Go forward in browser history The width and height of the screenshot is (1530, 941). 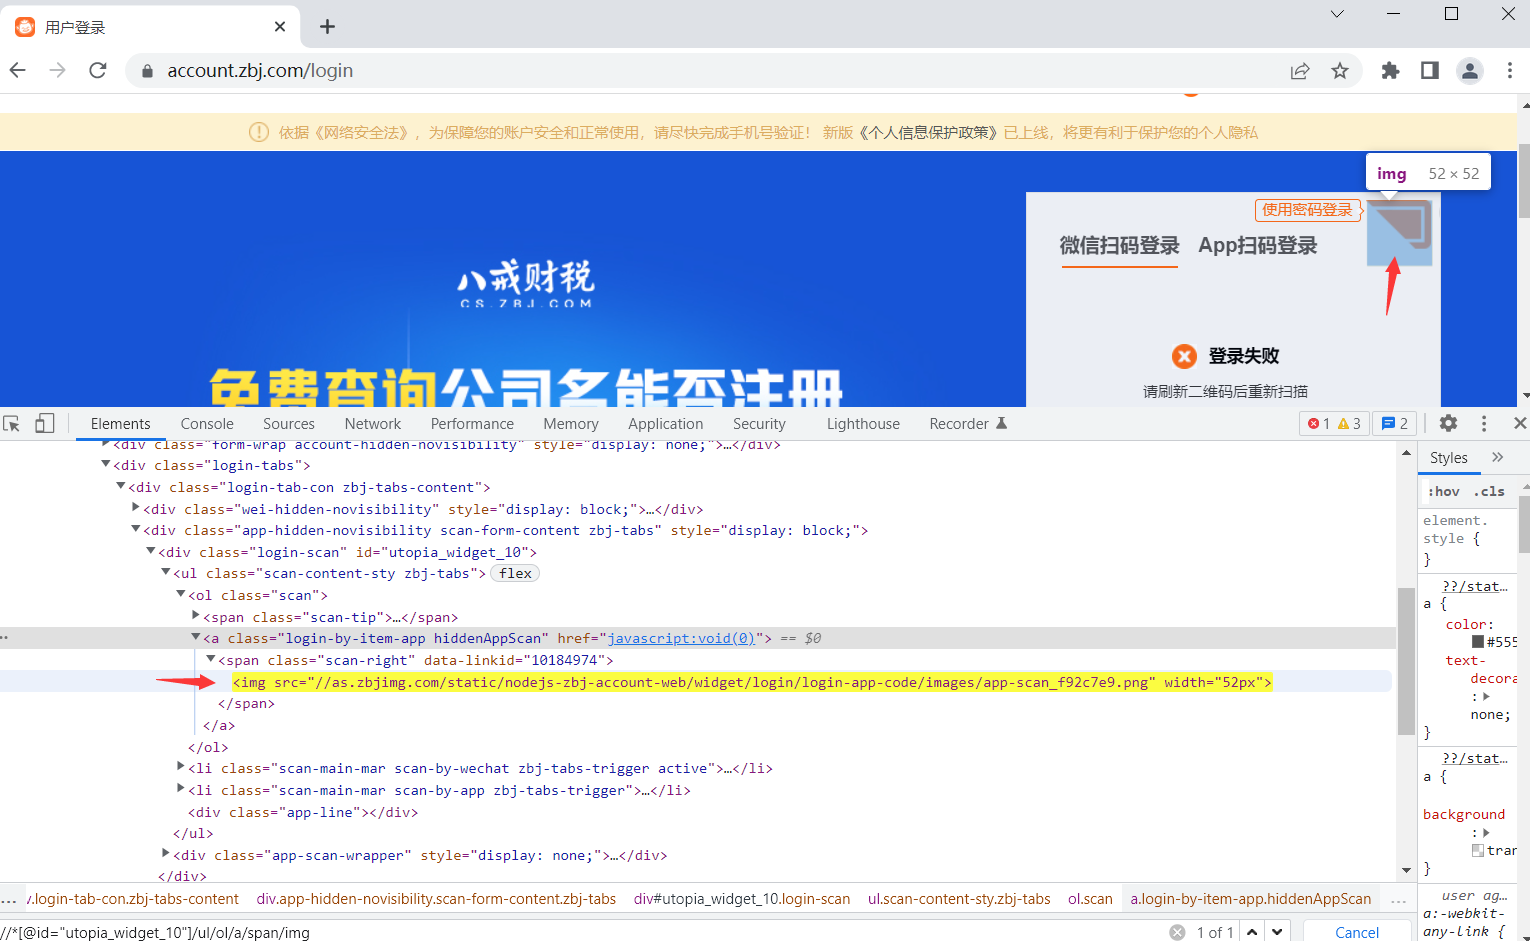point(57,70)
